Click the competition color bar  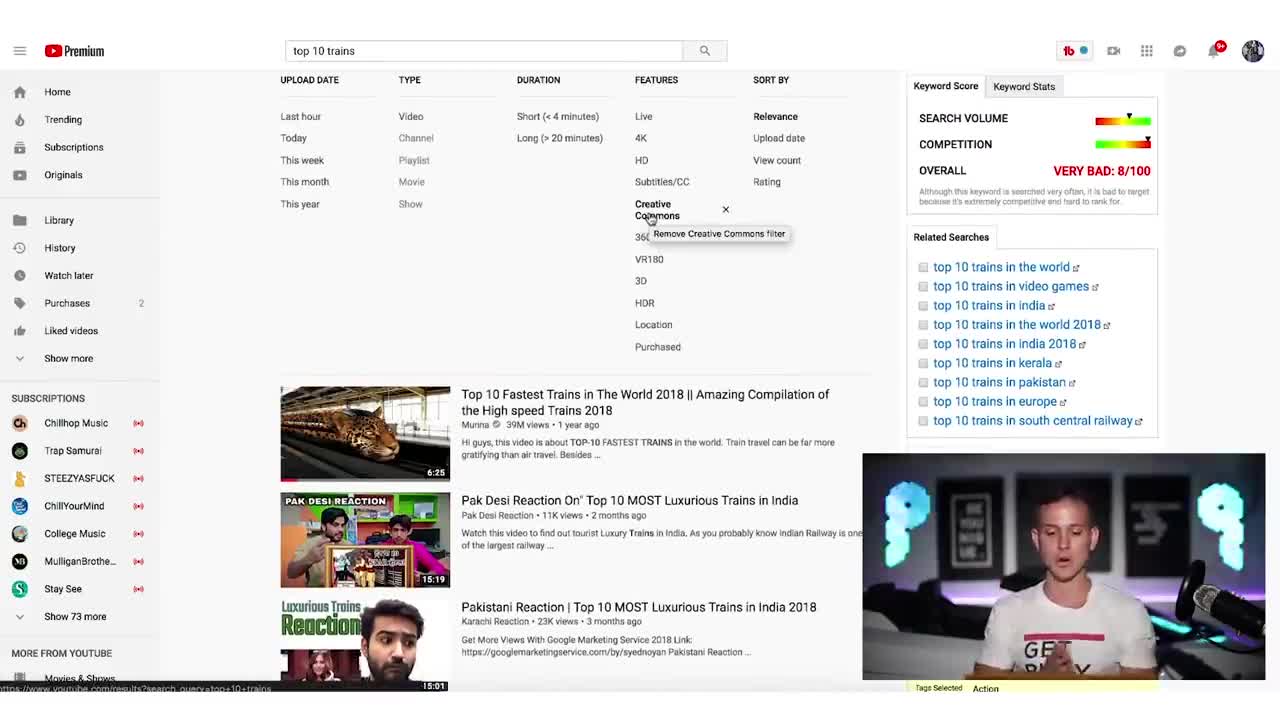coord(1123,144)
